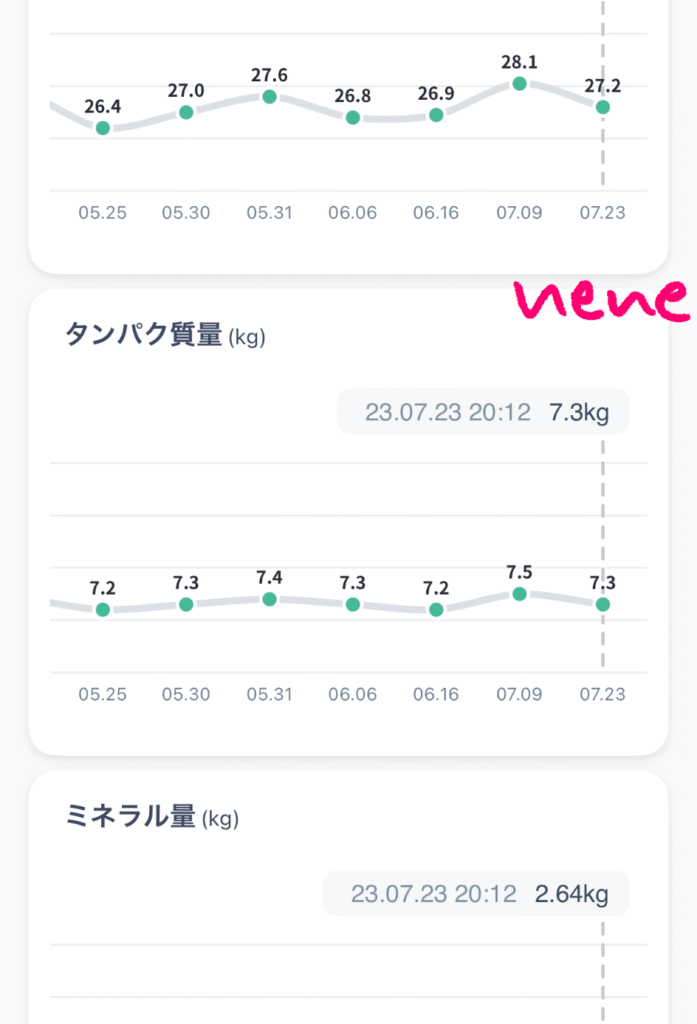Click the pink handwritten "nene" annotation
The image size is (697, 1024).
click(x=600, y=299)
